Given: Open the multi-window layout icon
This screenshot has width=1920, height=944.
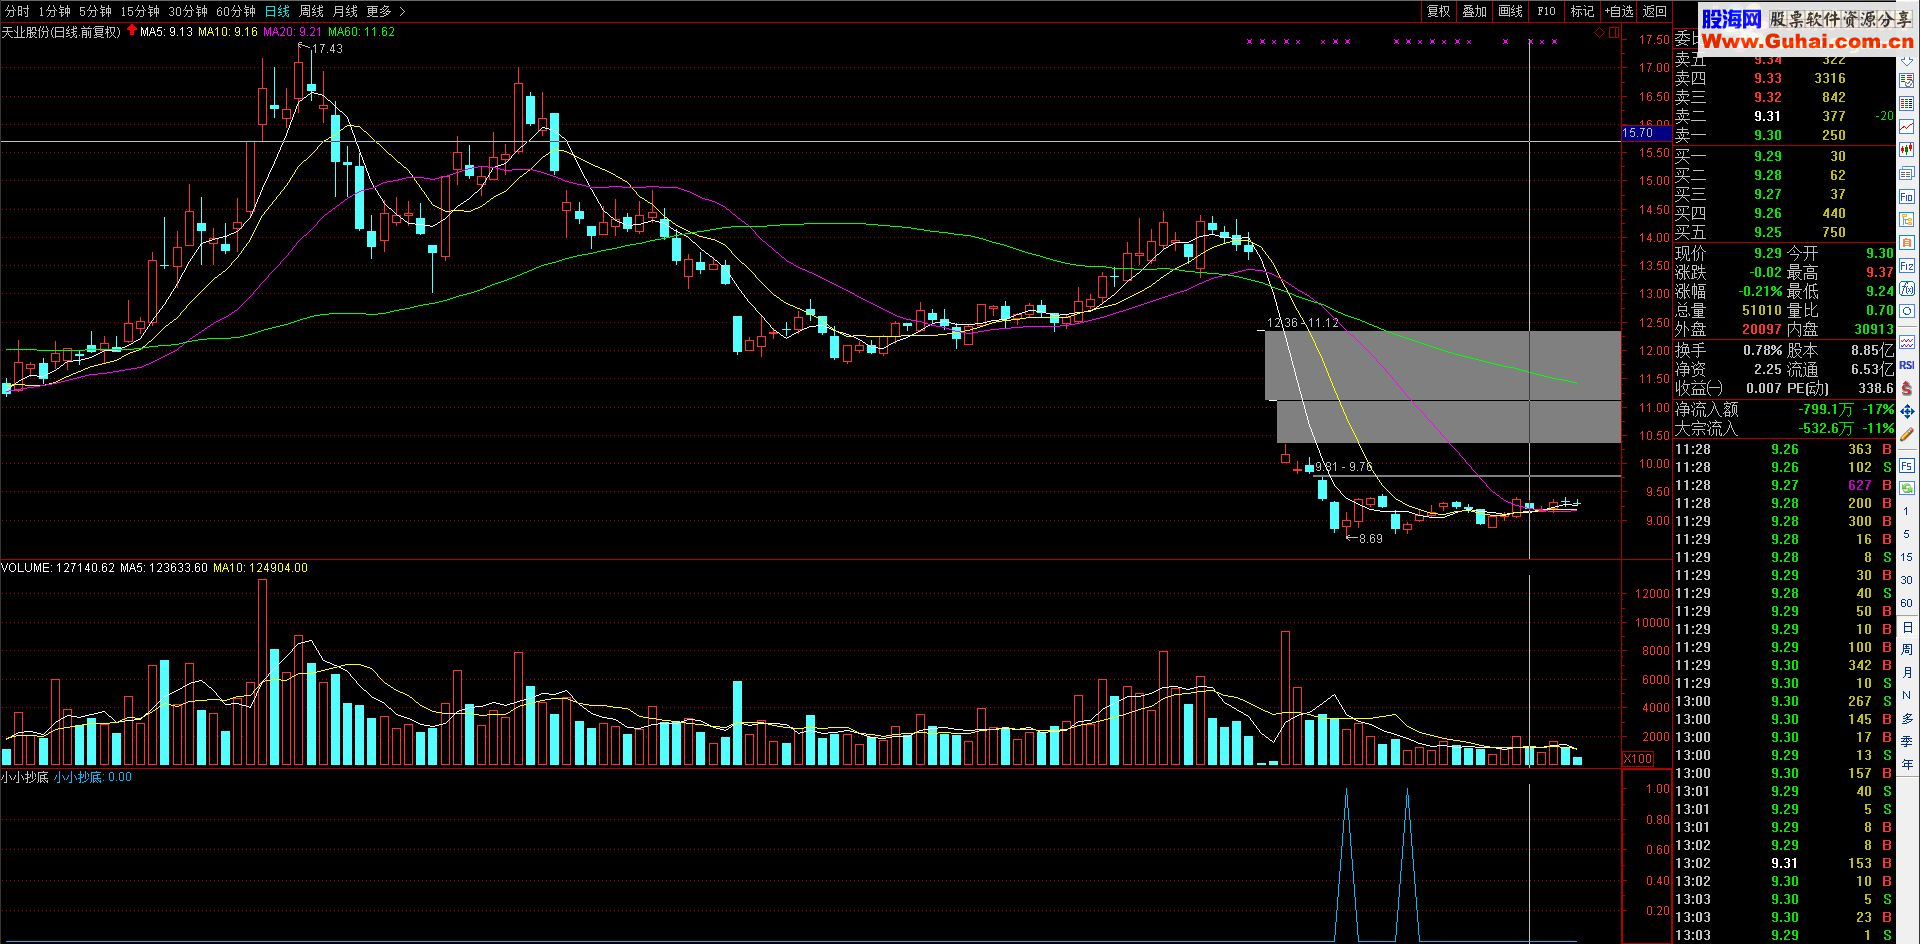Looking at the screenshot, I should (x=1907, y=173).
